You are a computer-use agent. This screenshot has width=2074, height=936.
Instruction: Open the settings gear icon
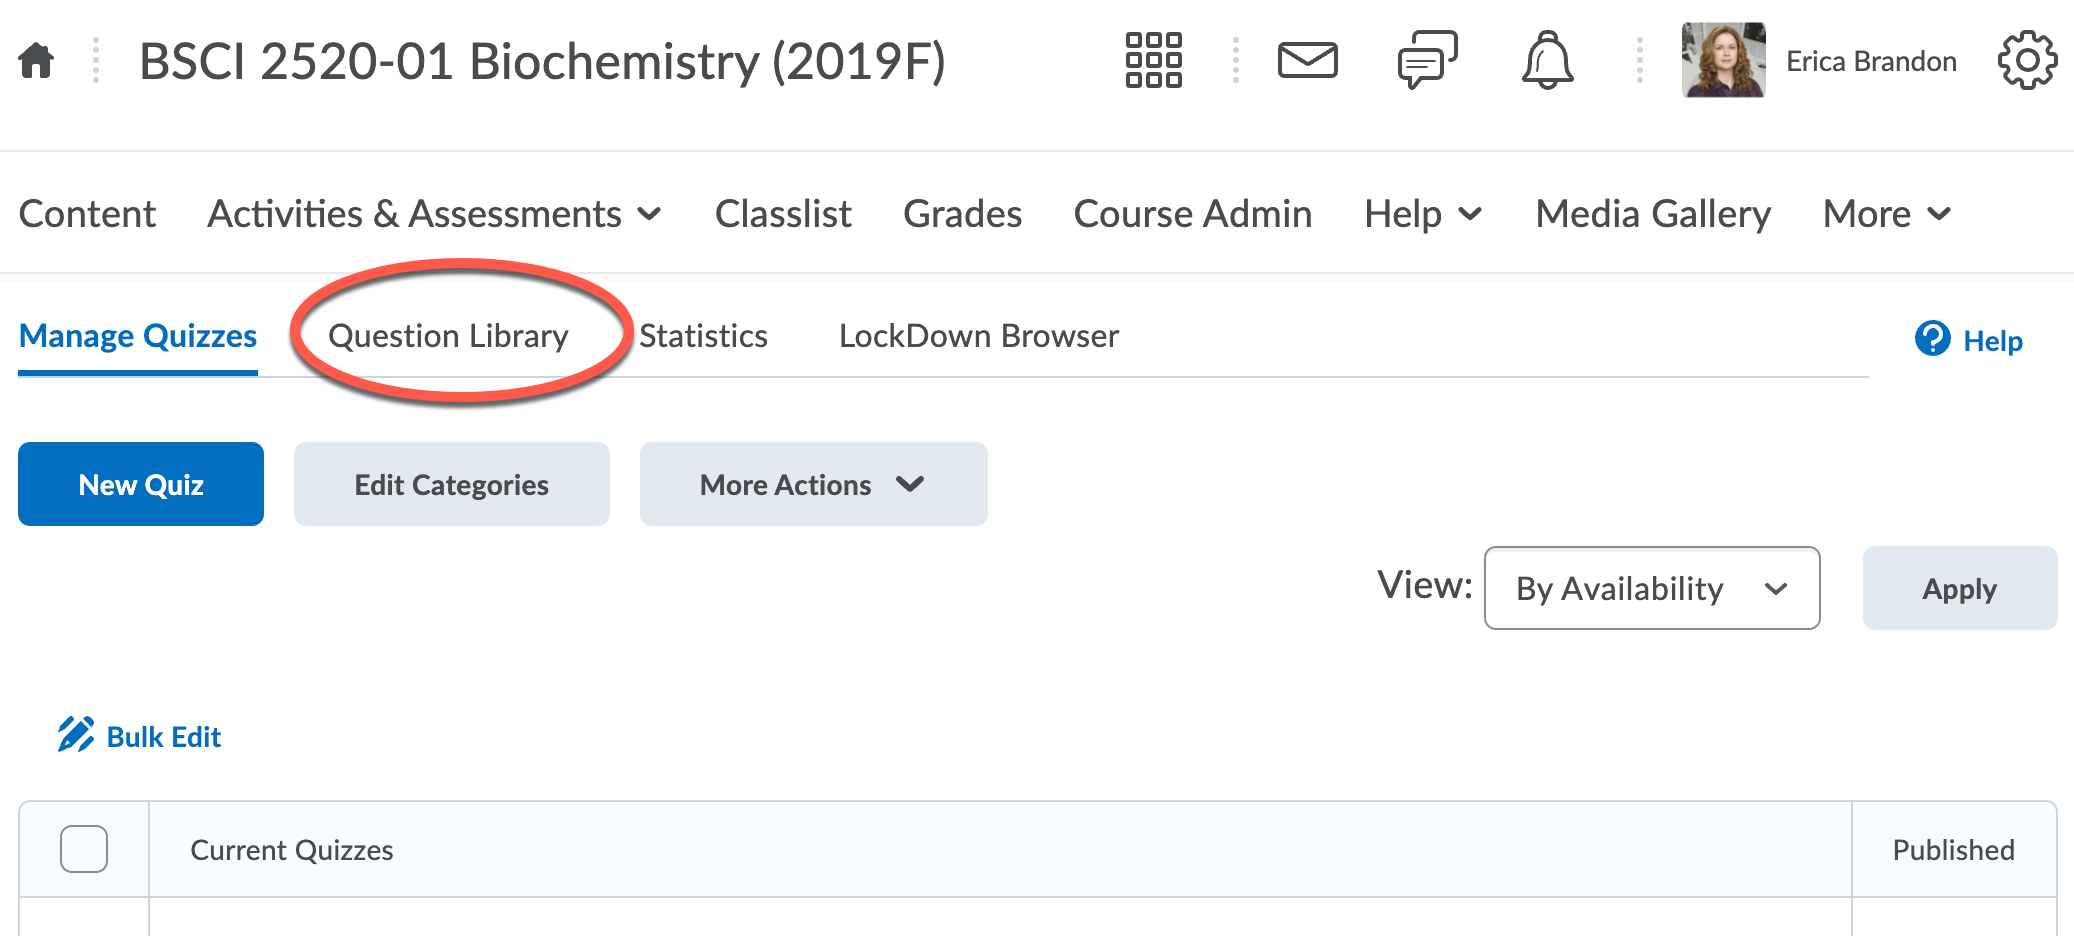tap(2027, 61)
